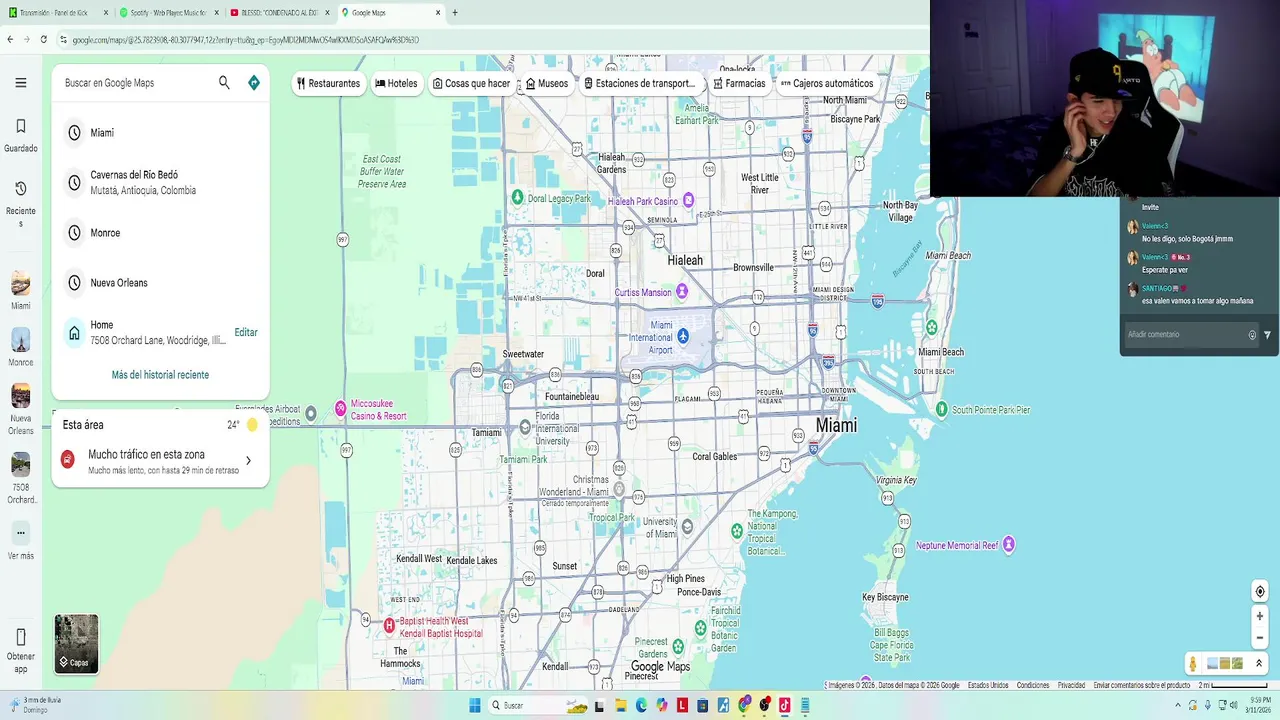Click the Street View pegman icon
This screenshot has width=1280, height=720.
[1193, 664]
